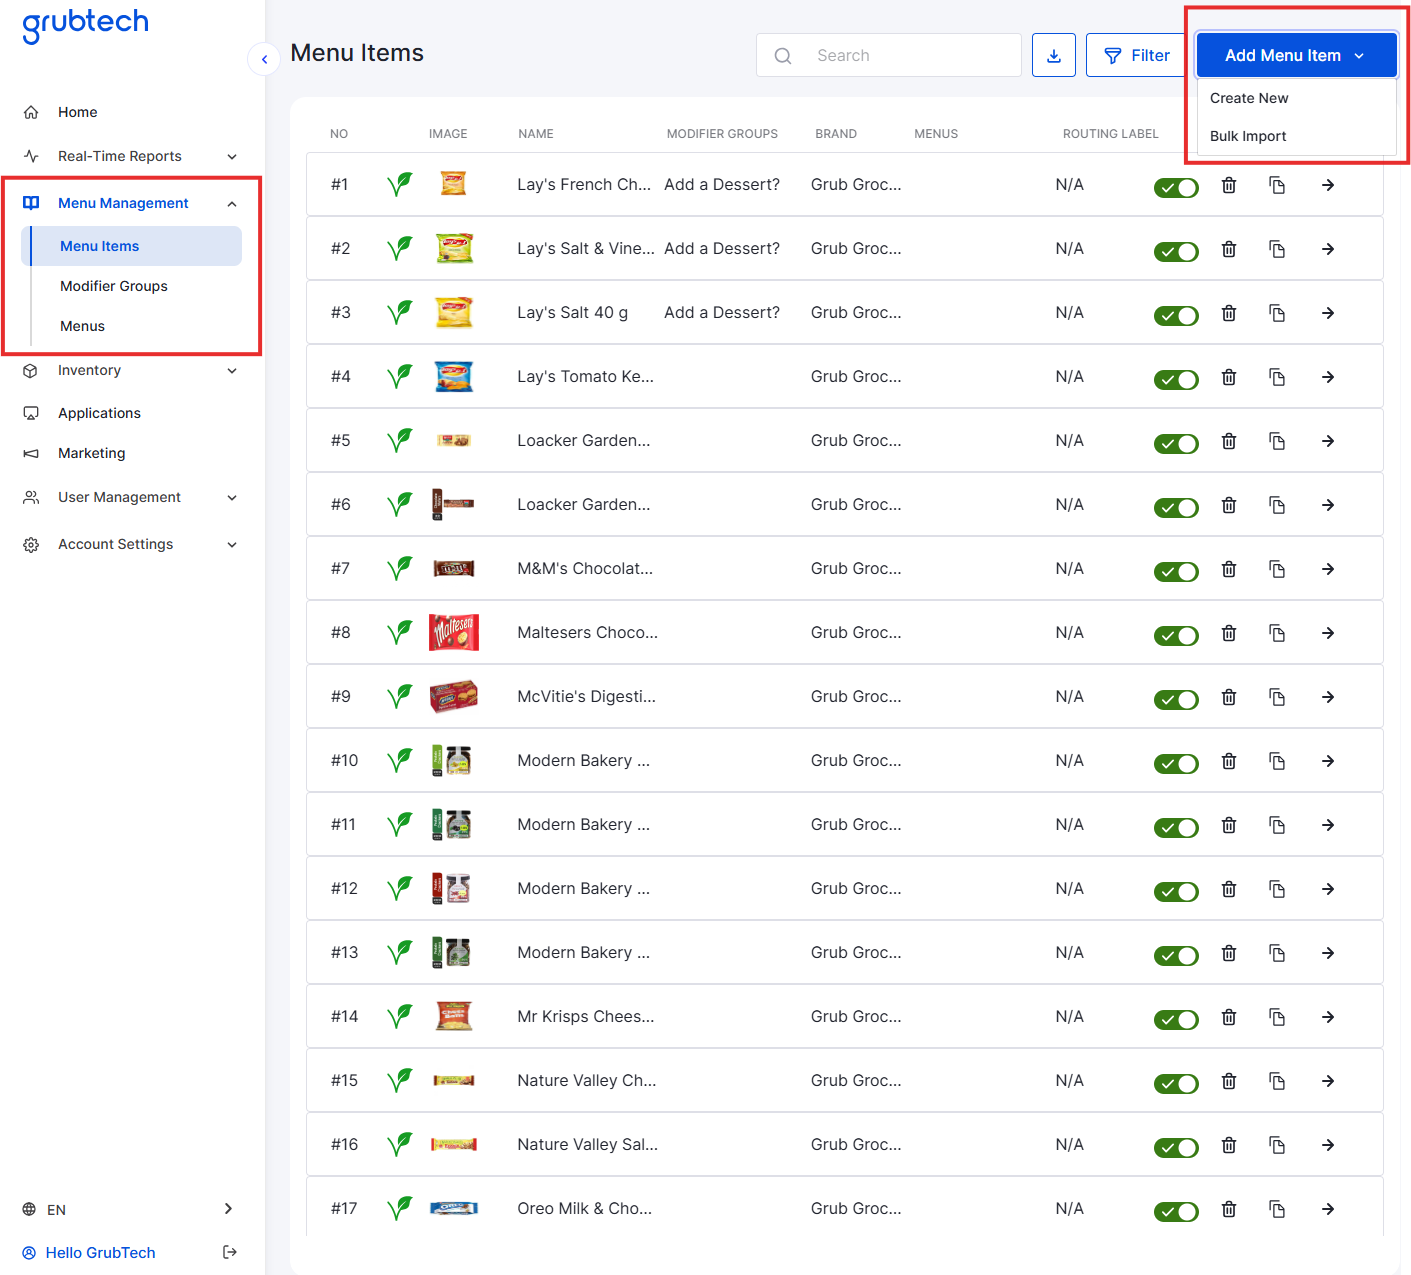The height and width of the screenshot is (1275, 1411).
Task: Toggle off McVitie's Digestive item #9
Action: click(x=1175, y=699)
